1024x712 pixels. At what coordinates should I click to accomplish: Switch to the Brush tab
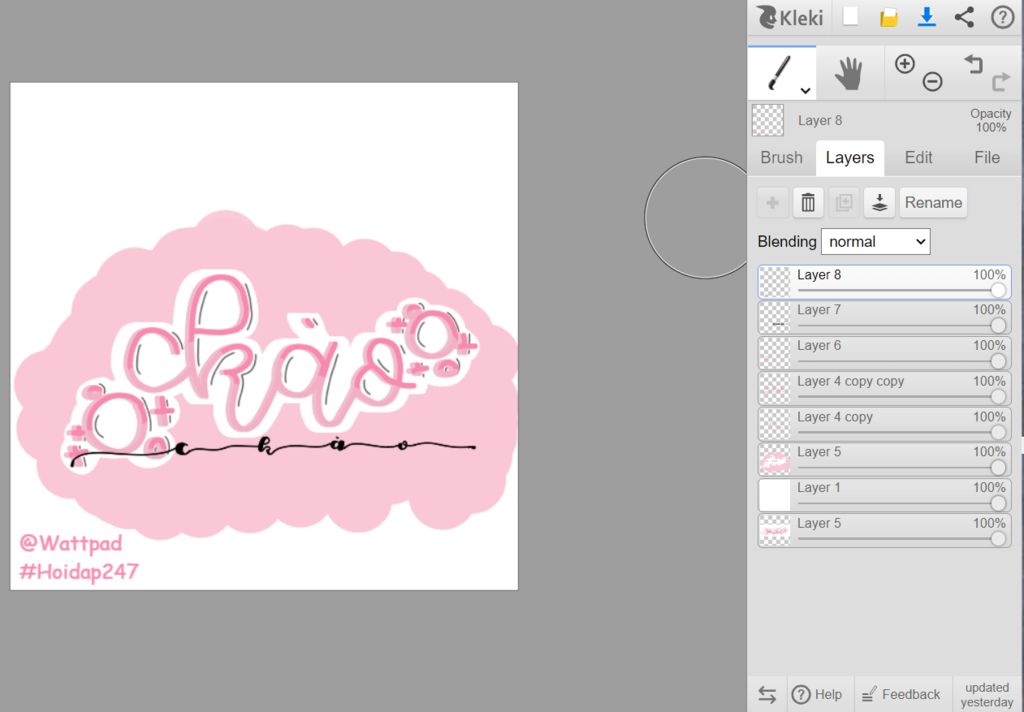pos(781,157)
